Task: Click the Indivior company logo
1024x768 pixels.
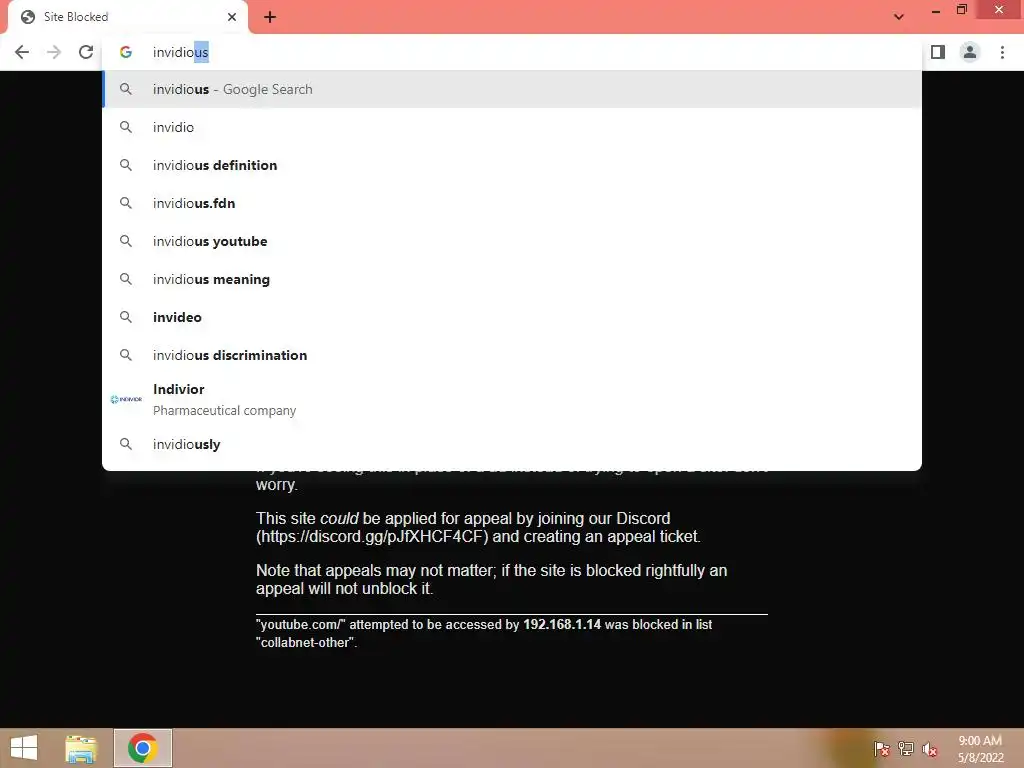Action: 126,399
